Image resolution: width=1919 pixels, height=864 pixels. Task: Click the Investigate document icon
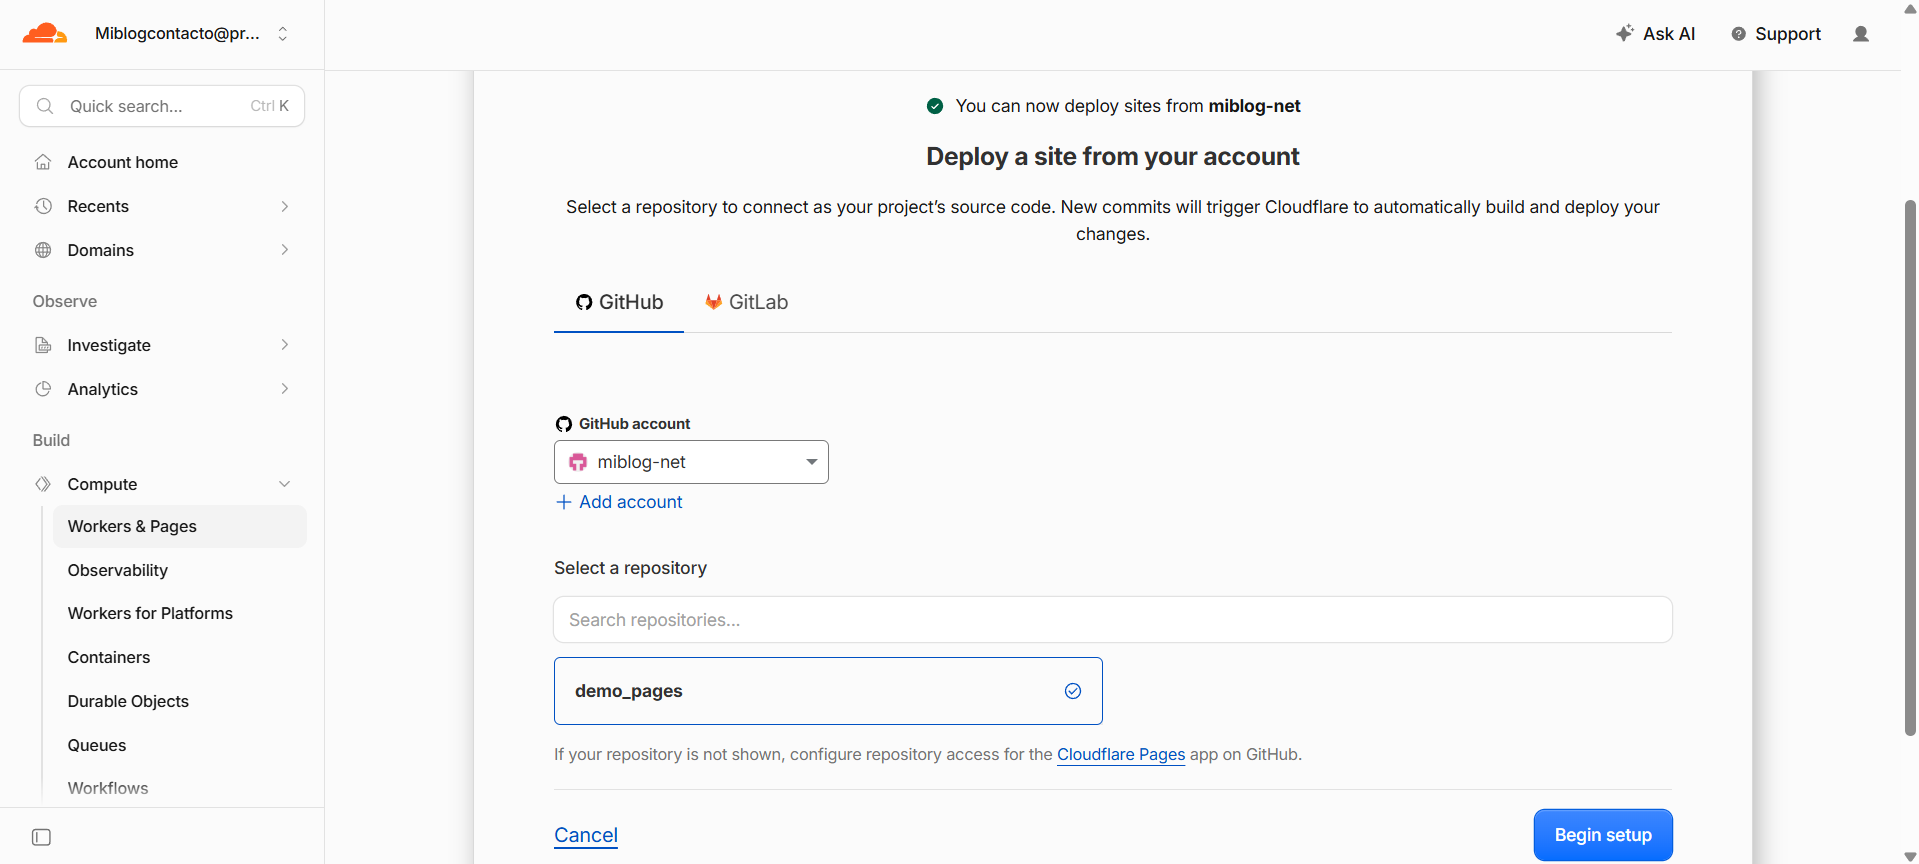(43, 345)
